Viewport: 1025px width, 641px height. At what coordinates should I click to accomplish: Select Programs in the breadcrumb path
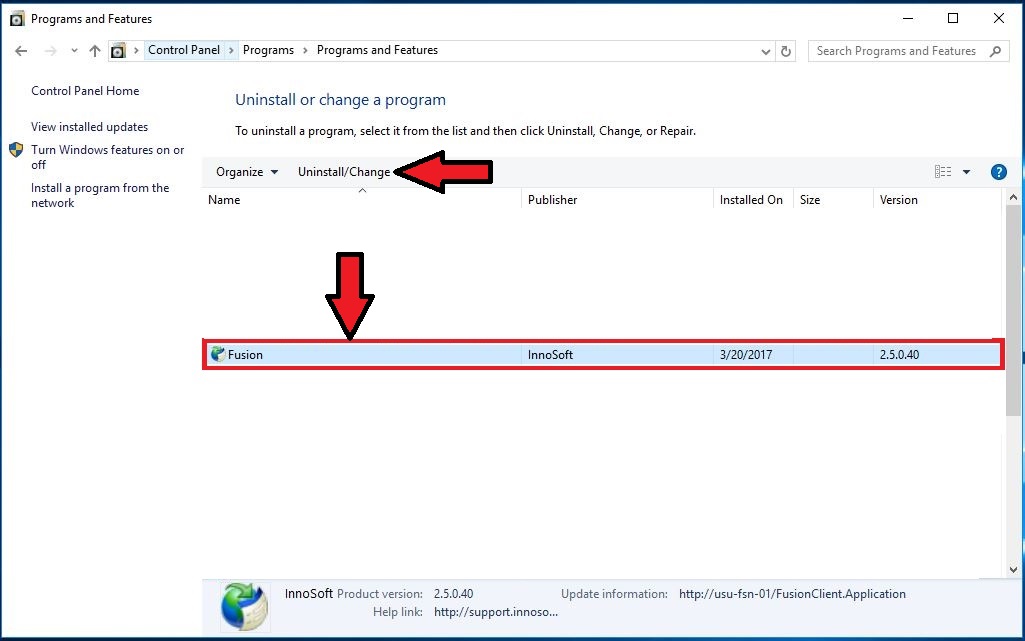point(268,50)
